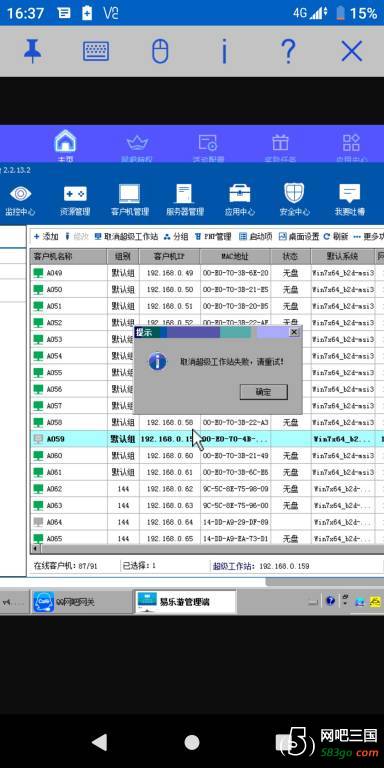This screenshot has height=768, width=384.
Task: Select client row A049
Action: 207,273
